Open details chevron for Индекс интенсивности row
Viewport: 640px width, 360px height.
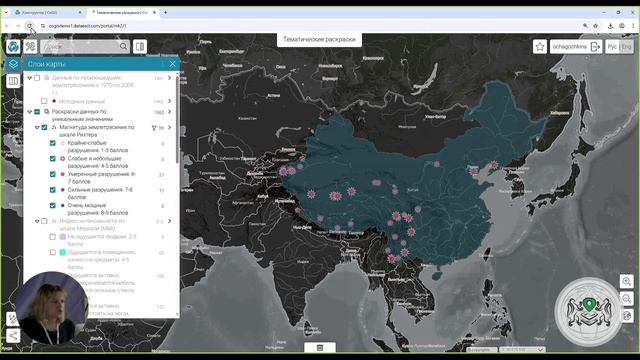pos(169,221)
